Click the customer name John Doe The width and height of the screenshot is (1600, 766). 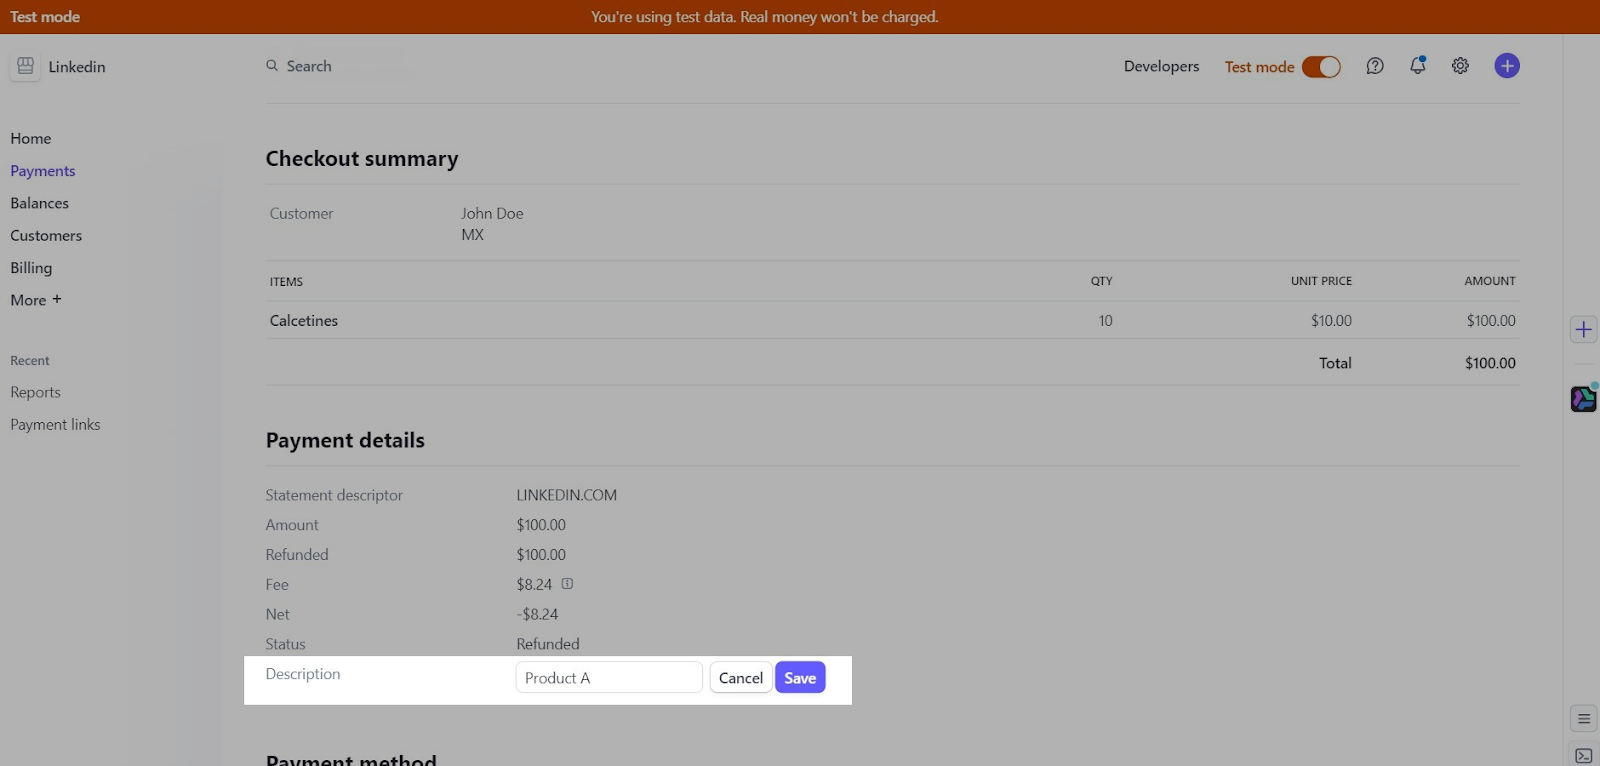point(492,214)
